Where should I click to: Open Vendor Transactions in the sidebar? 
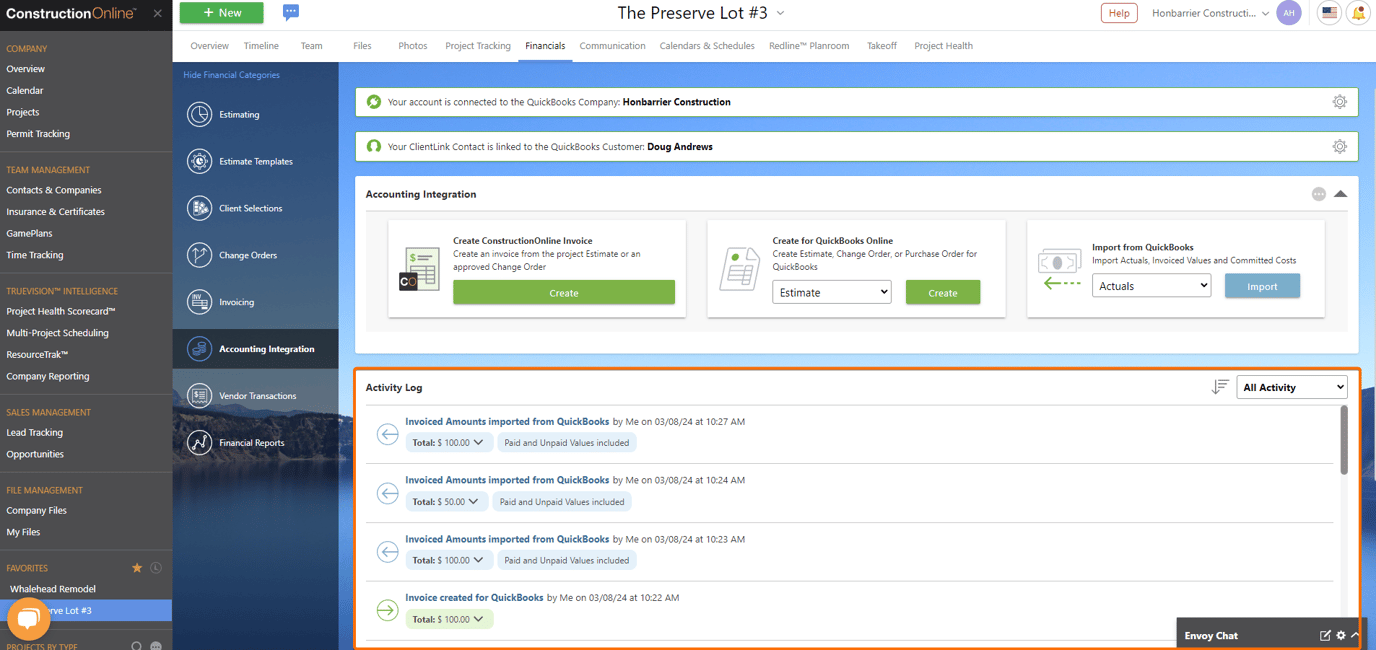[x=201, y=395]
